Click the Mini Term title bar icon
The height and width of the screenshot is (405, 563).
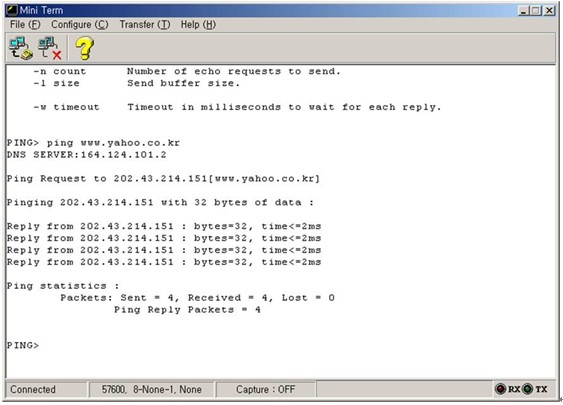(12, 10)
